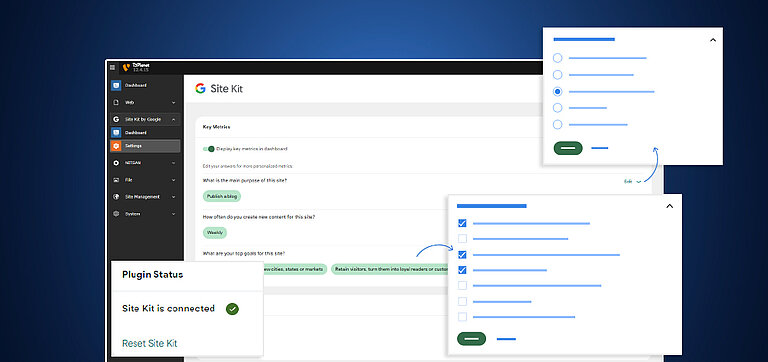Screen dimensions: 768x362
Task: Click the question What are your top goals
Action: 244,254
